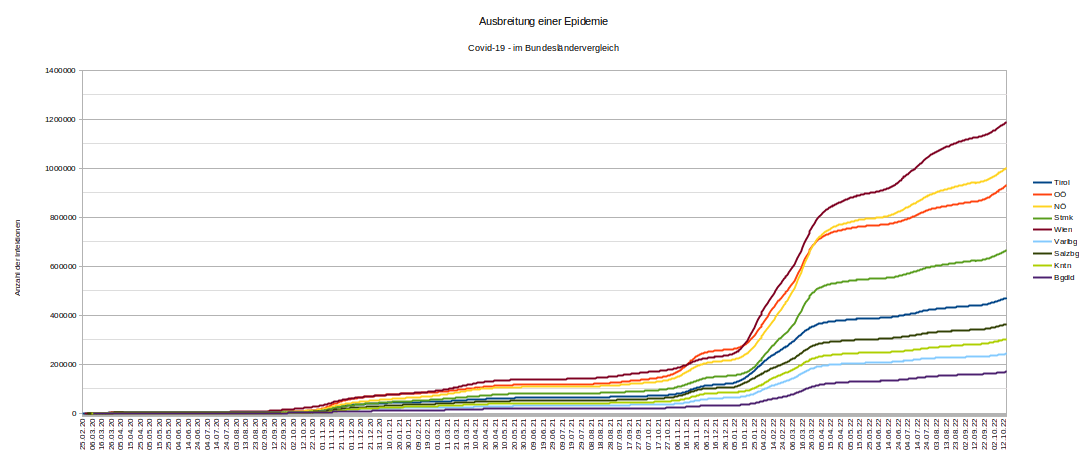Click the 200000 y-axis label
Screen dimensions: 1087x460
[62, 365]
